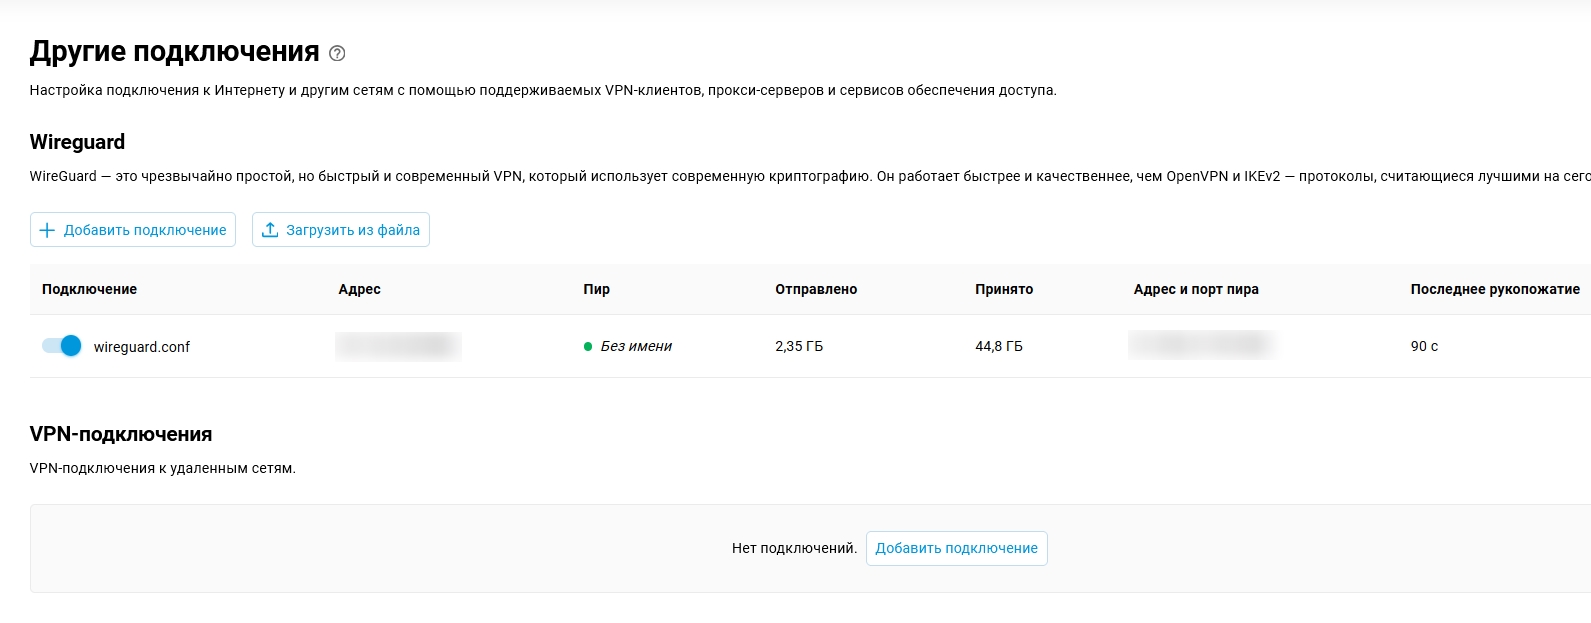This screenshot has width=1591, height=623.
Task: Click the upload icon for Загрузить из файла
Action: click(x=270, y=230)
